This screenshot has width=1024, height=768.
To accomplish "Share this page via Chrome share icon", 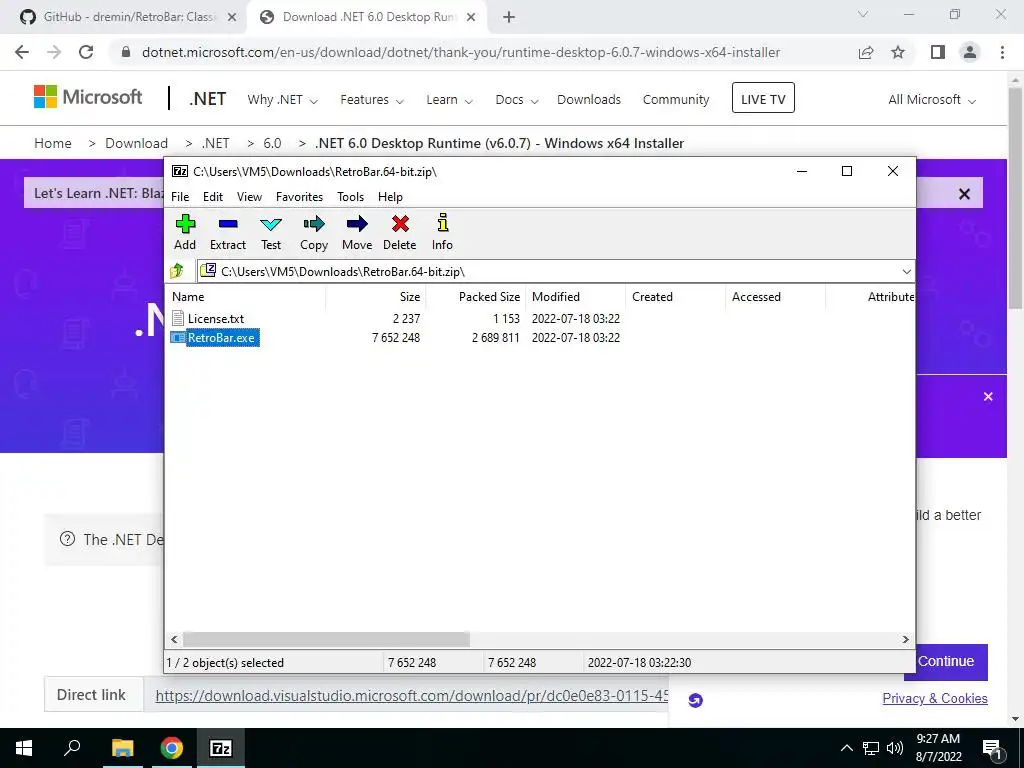I will click(x=866, y=52).
